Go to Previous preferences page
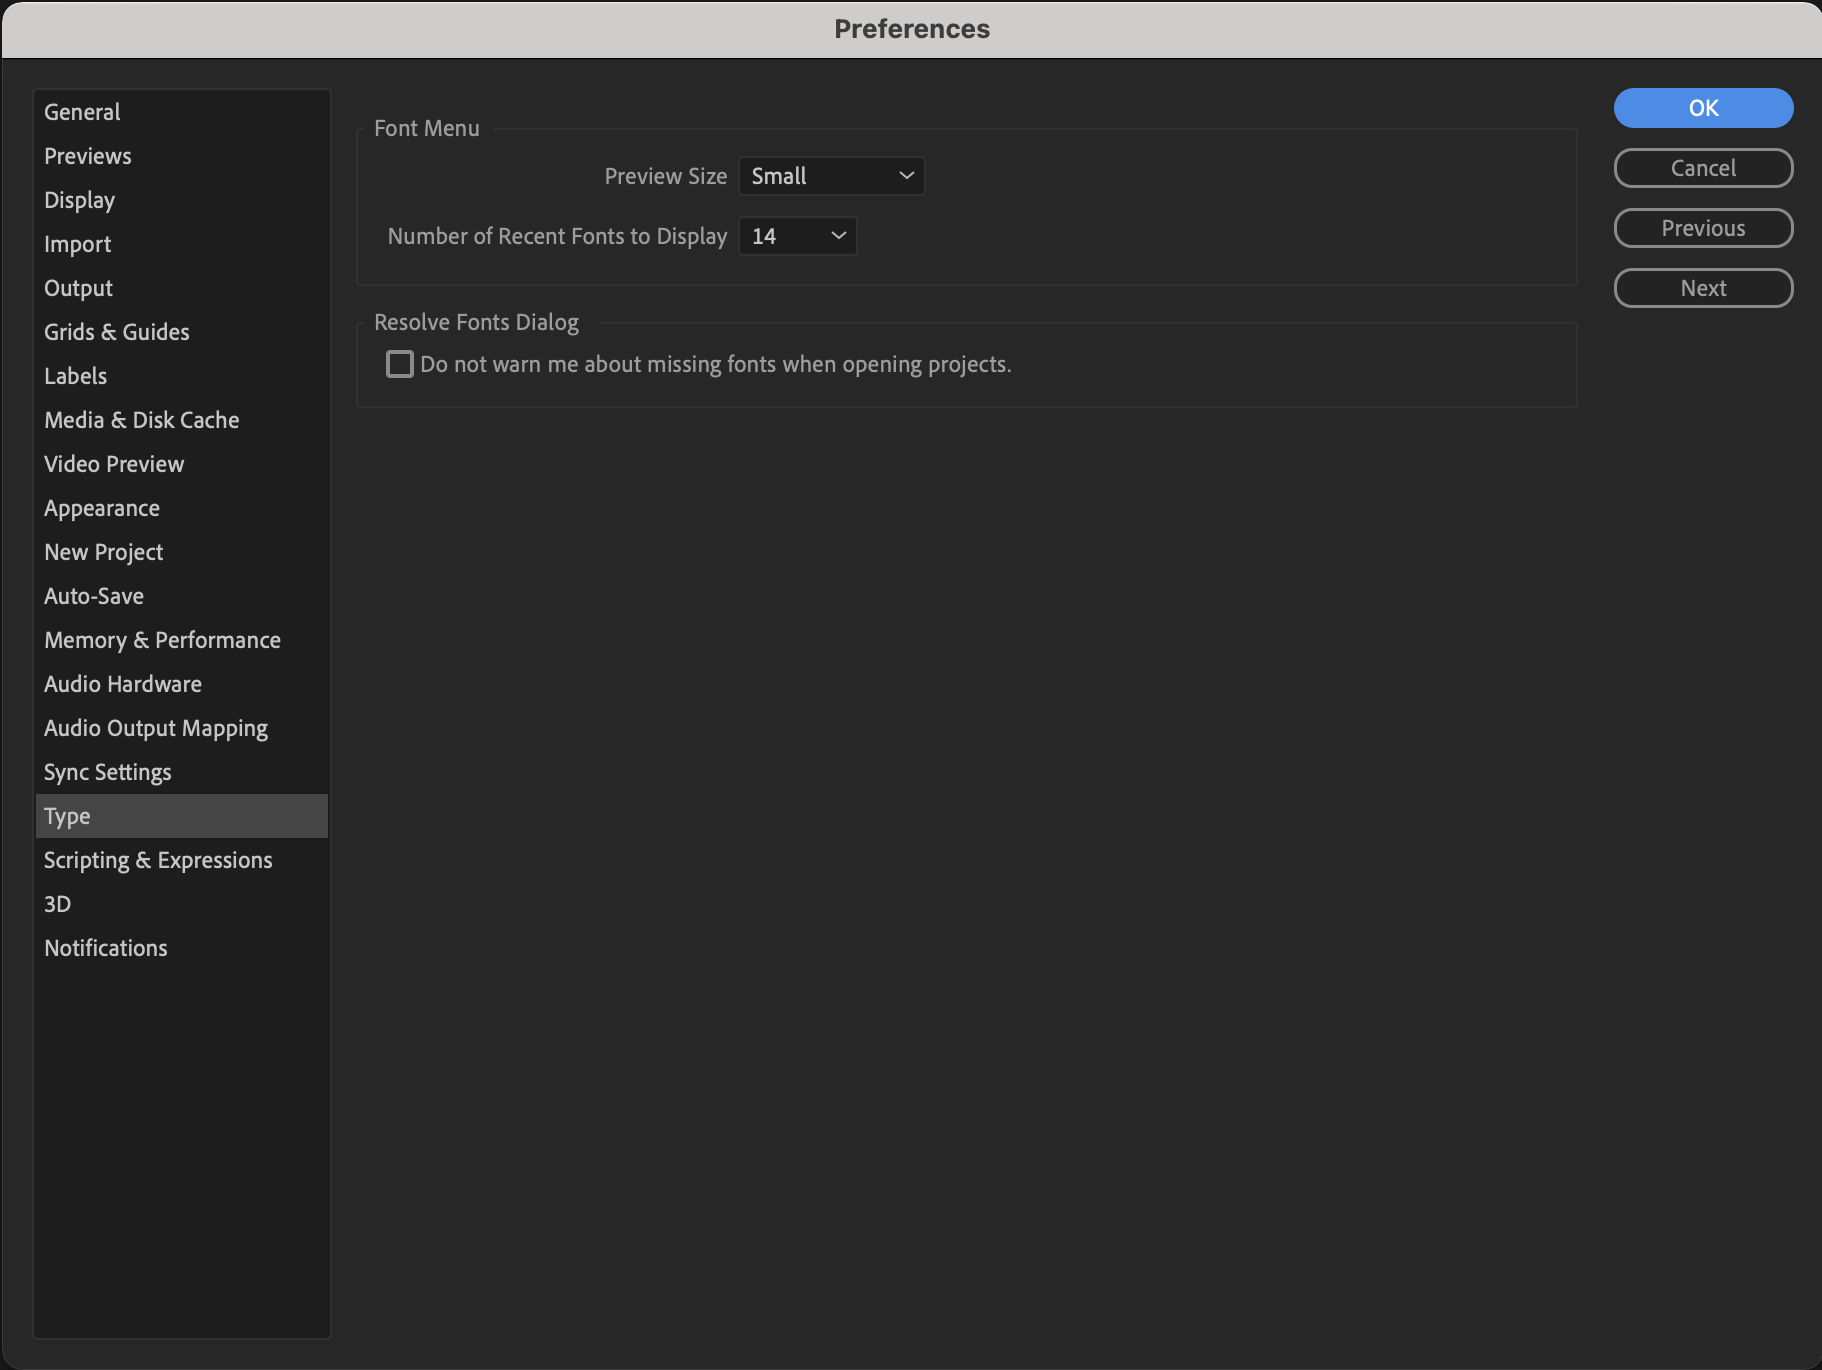Screen dimensions: 1822x1370 [1702, 227]
